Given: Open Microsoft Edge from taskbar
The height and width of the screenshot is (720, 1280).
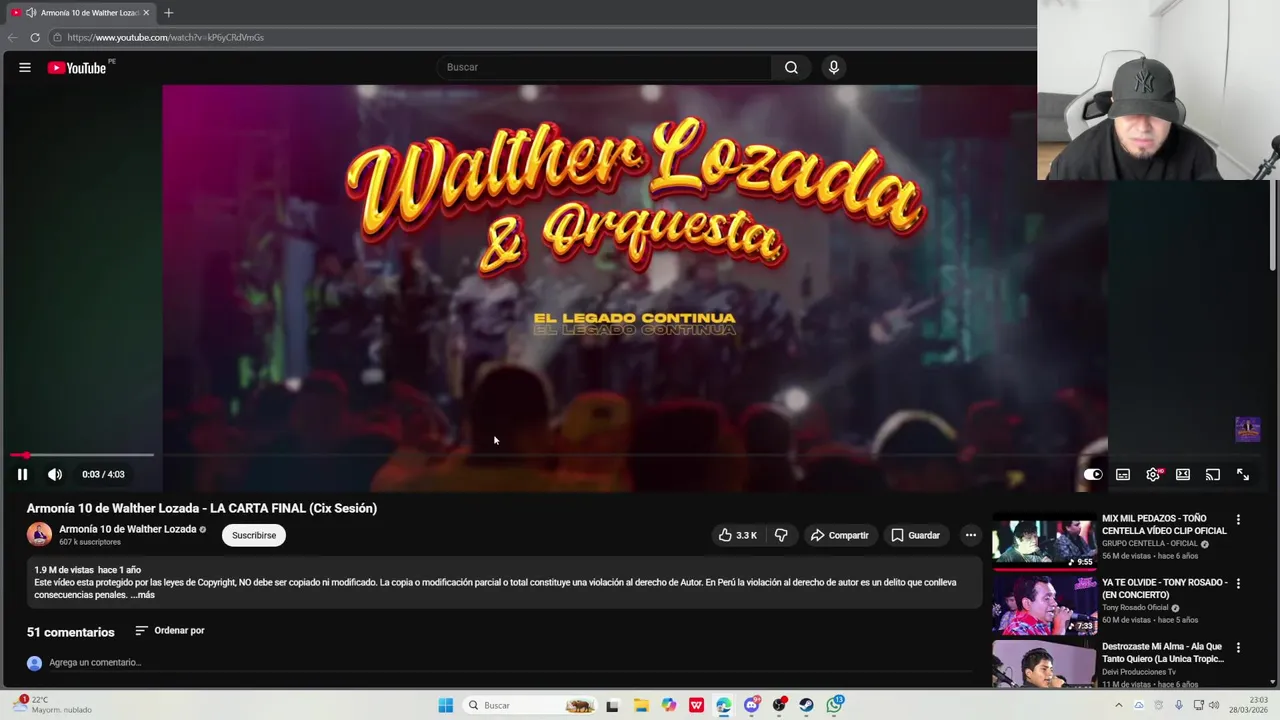Looking at the screenshot, I should (x=724, y=705).
